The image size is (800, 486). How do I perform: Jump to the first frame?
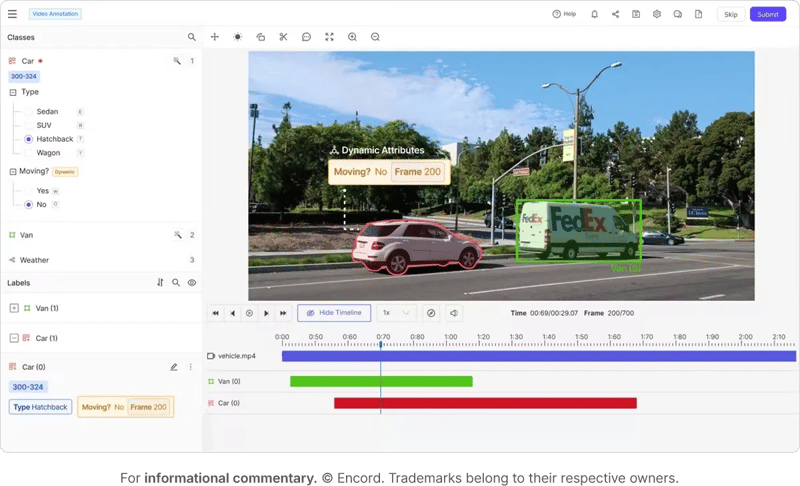click(215, 313)
